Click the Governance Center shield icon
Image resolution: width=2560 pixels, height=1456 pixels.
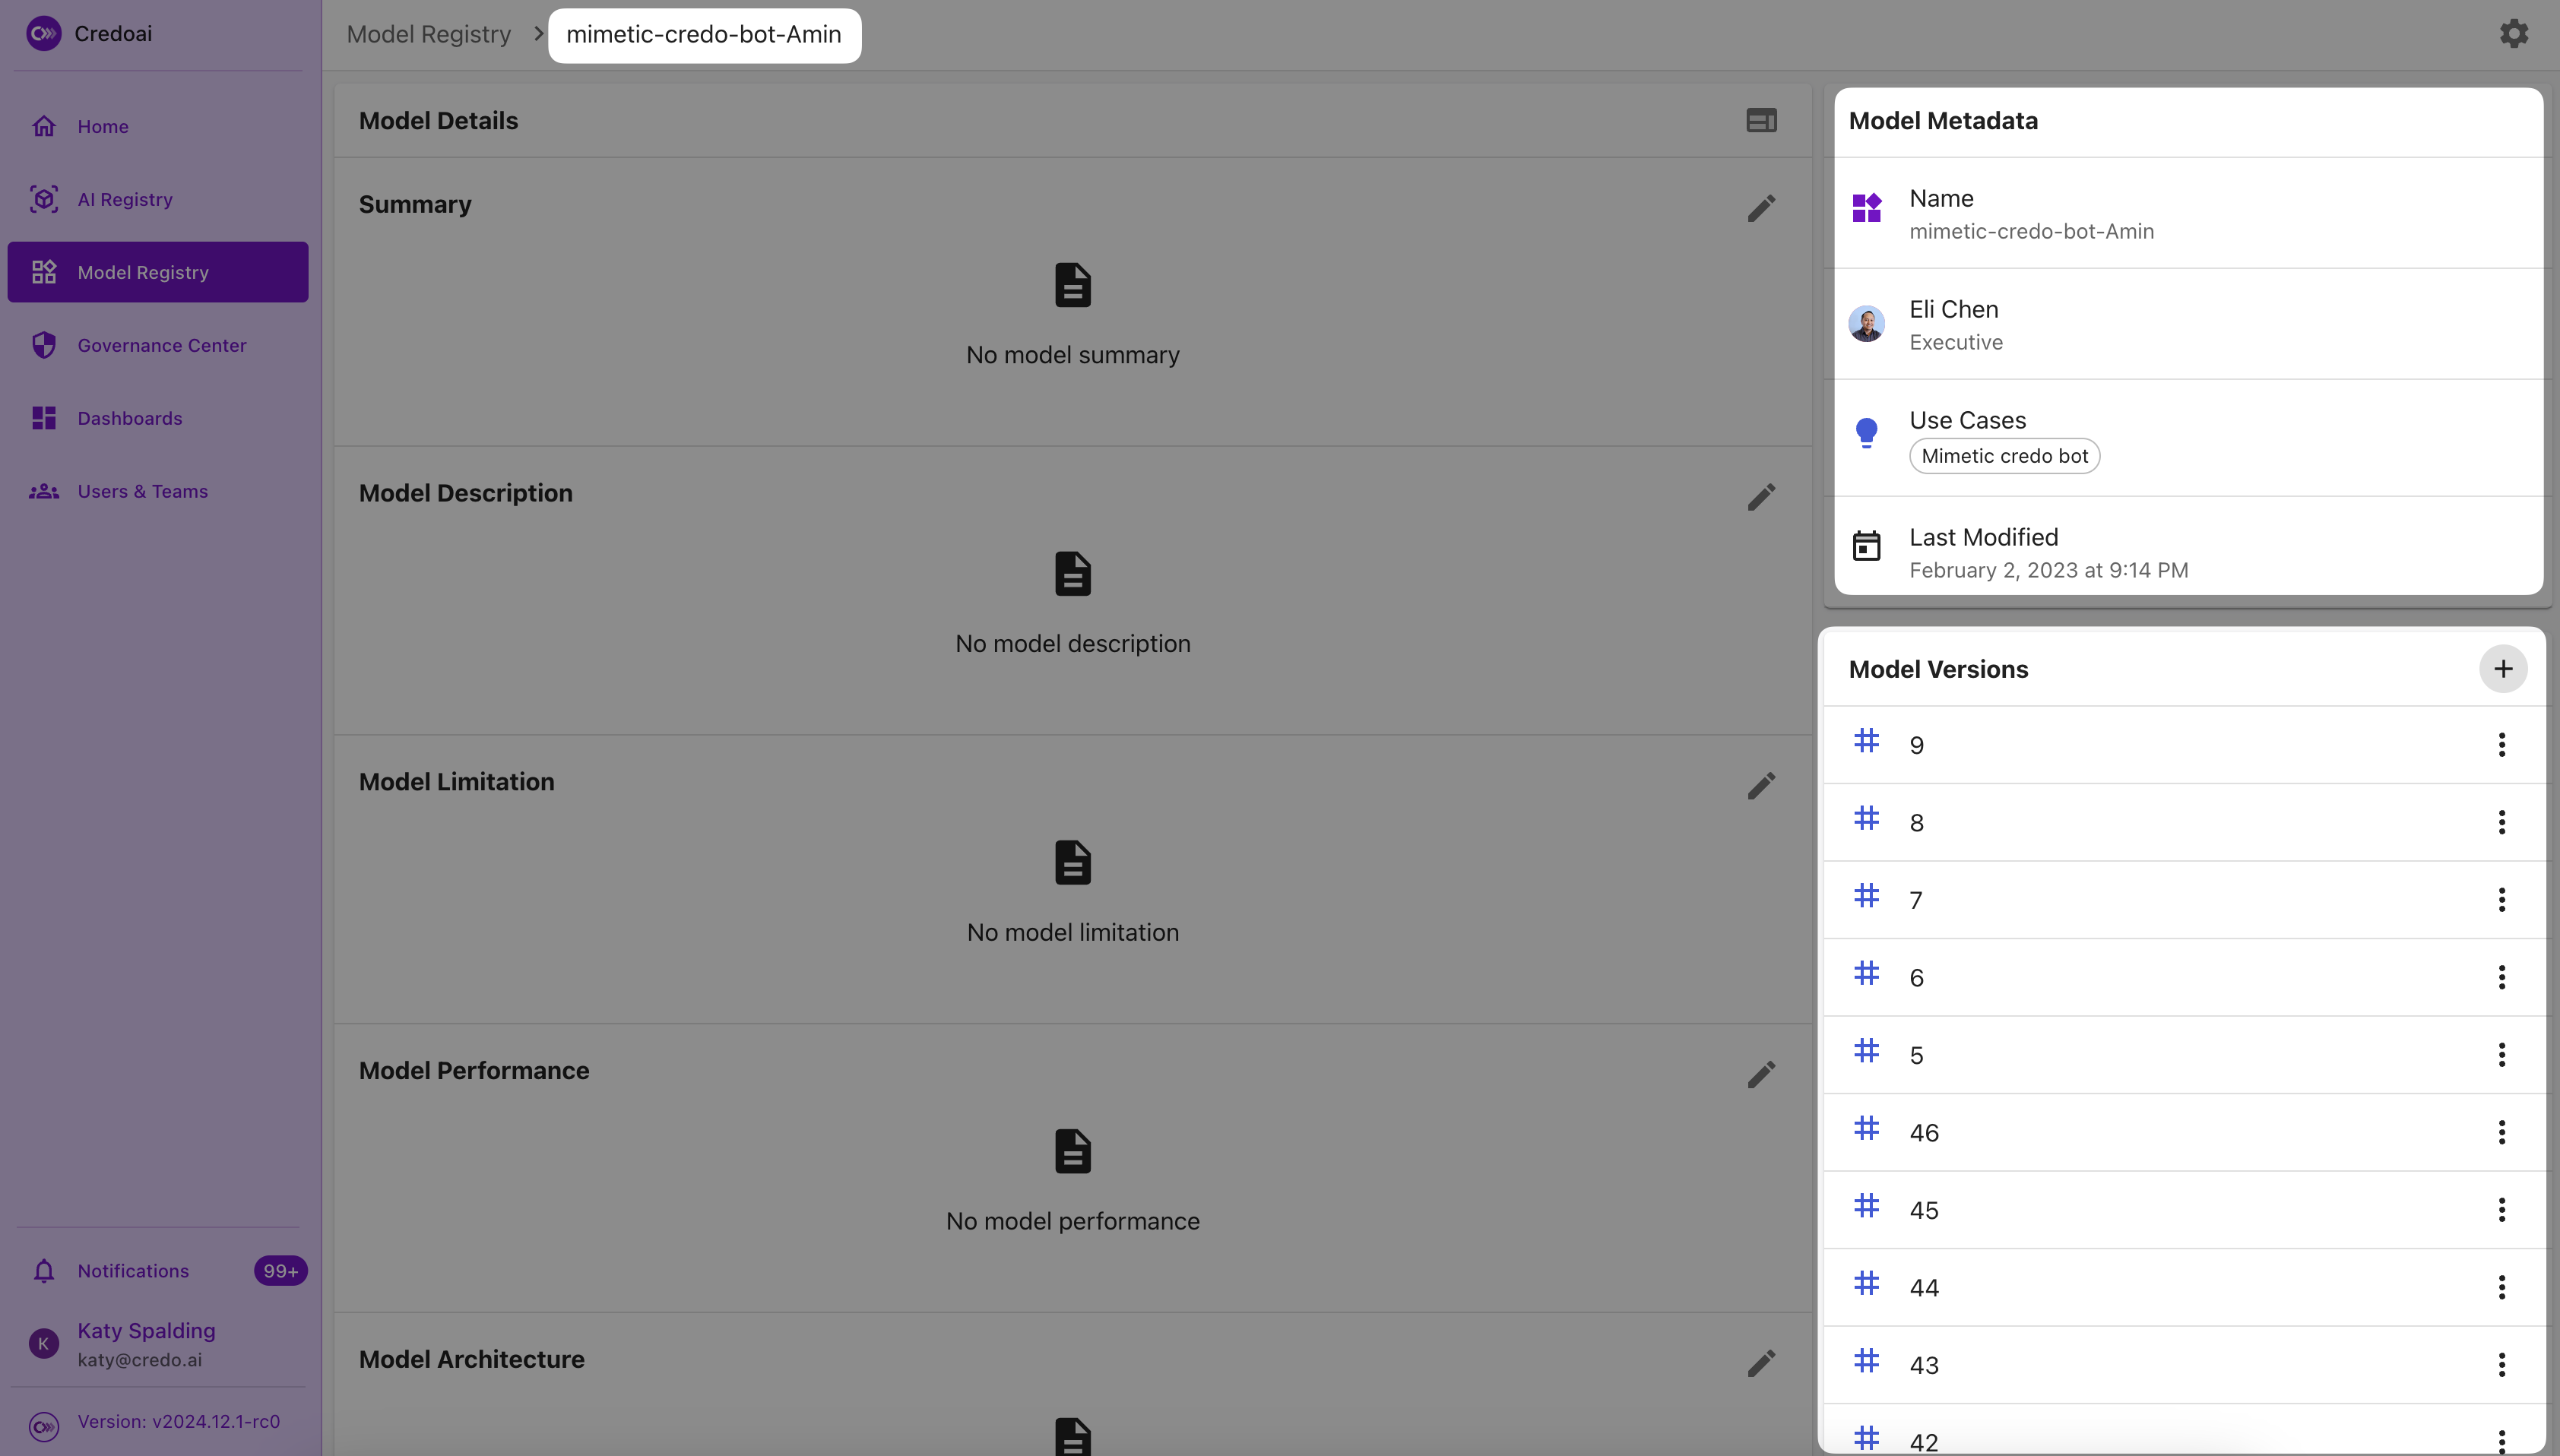[x=43, y=345]
